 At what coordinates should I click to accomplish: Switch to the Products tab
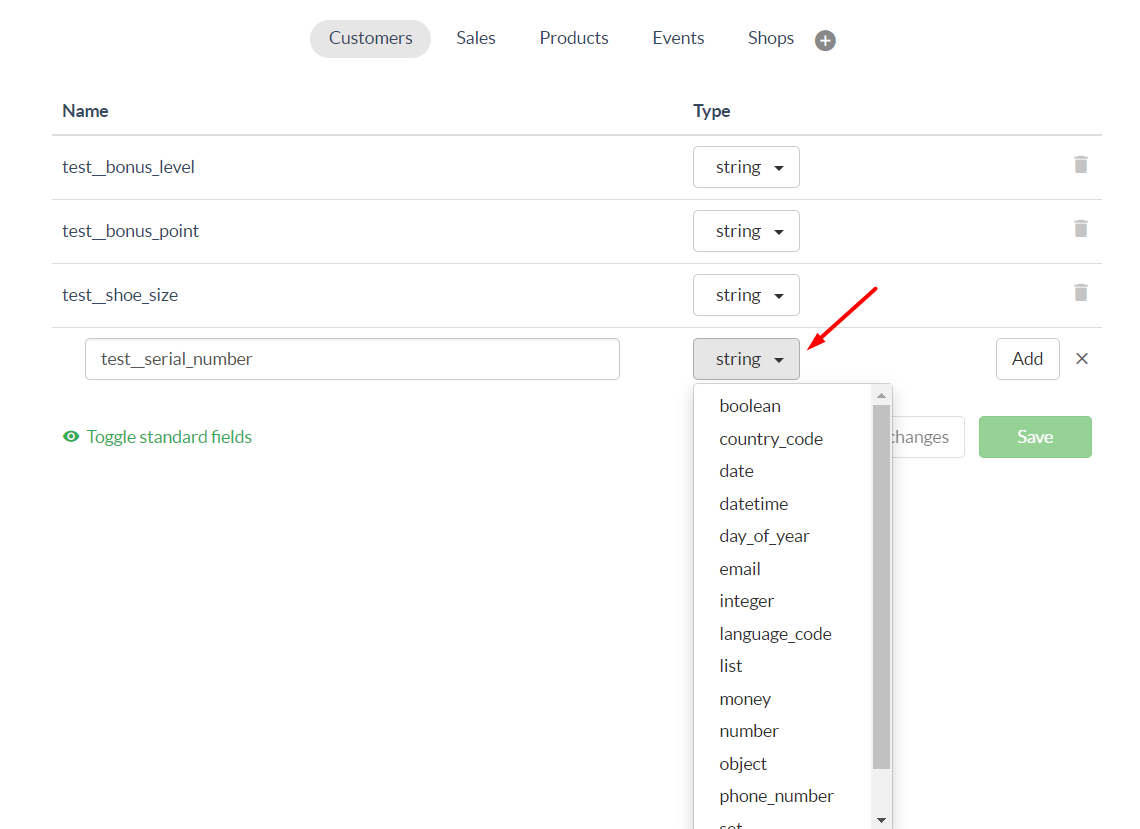click(x=574, y=39)
